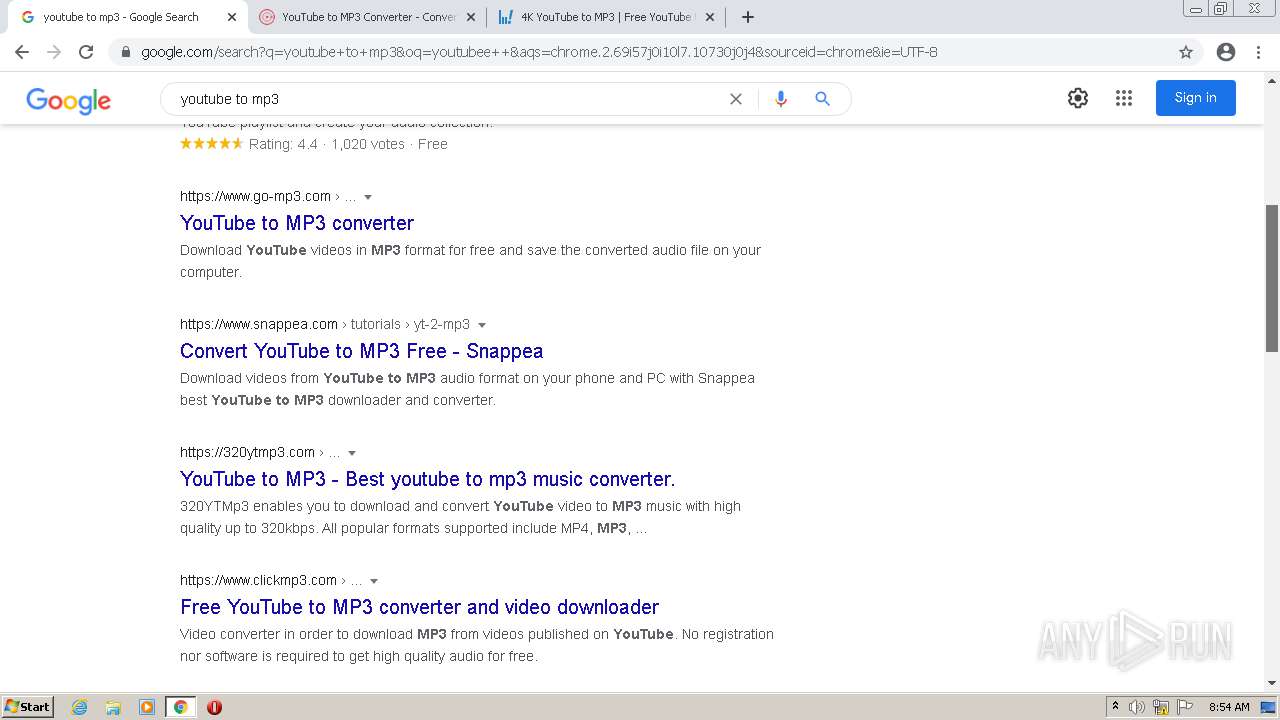Viewport: 1280px width, 720px height.
Task: Close the YouTube to MP3 Converter tab
Action: (x=471, y=17)
